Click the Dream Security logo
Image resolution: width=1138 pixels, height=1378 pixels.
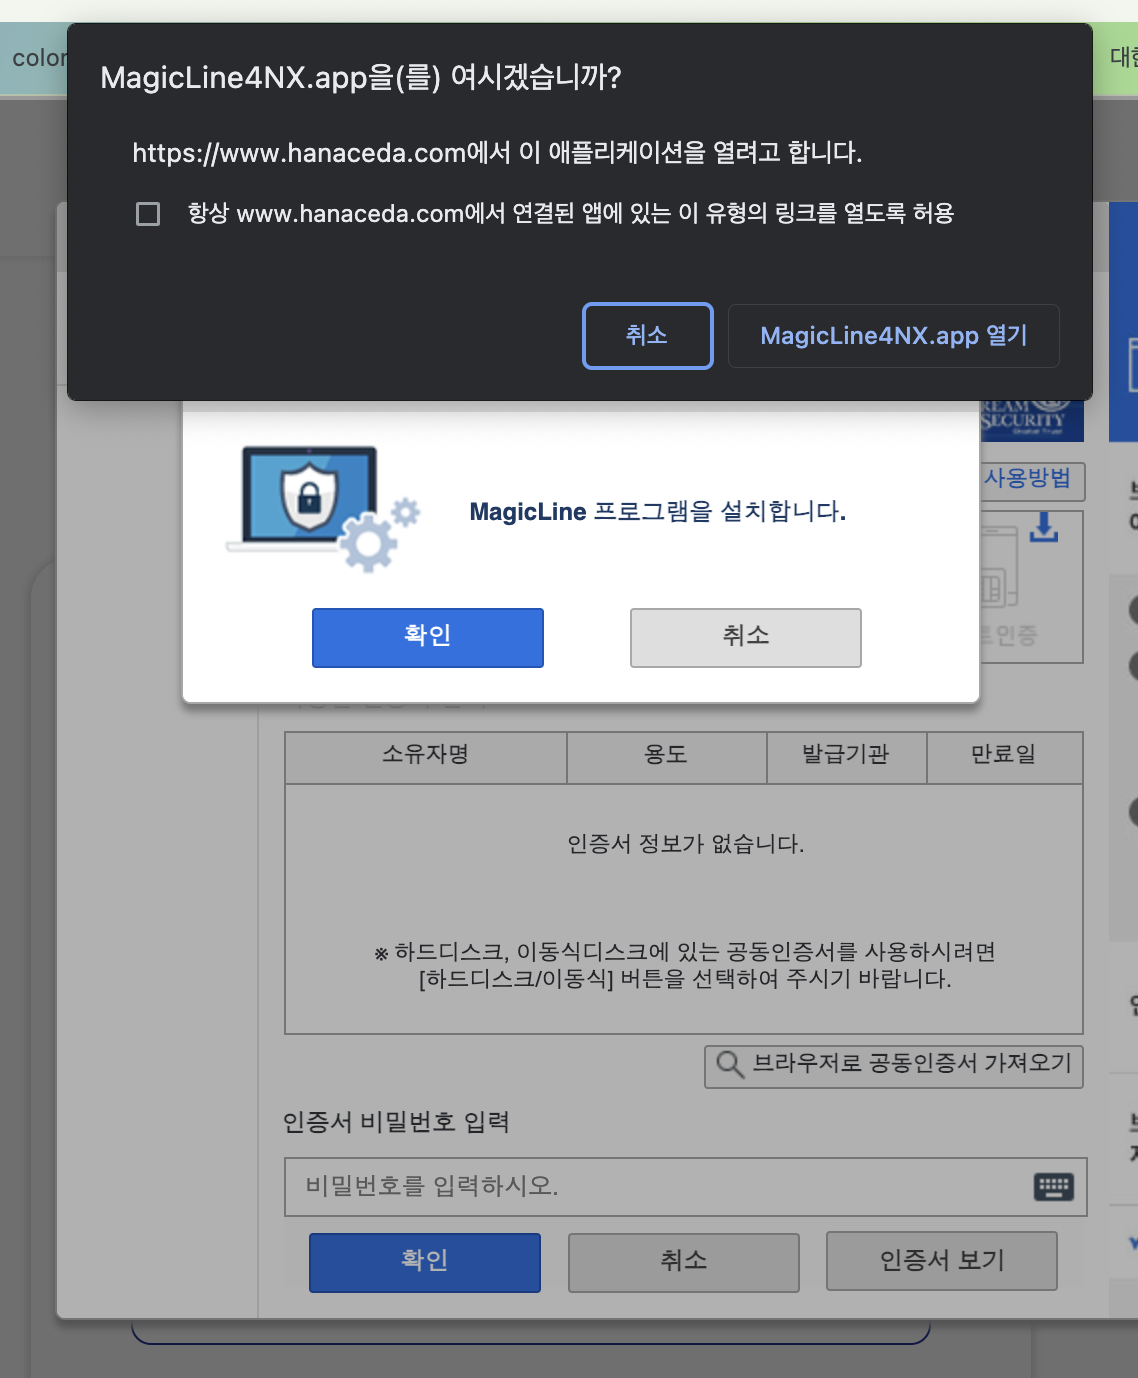point(1030,420)
